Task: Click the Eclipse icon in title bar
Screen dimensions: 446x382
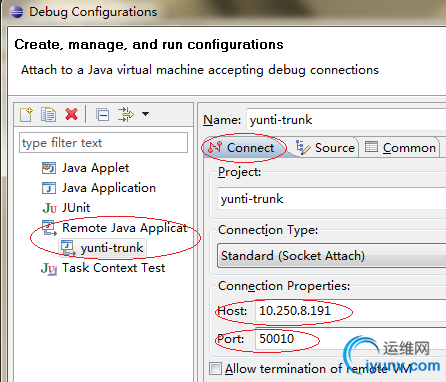Action: click(16, 12)
